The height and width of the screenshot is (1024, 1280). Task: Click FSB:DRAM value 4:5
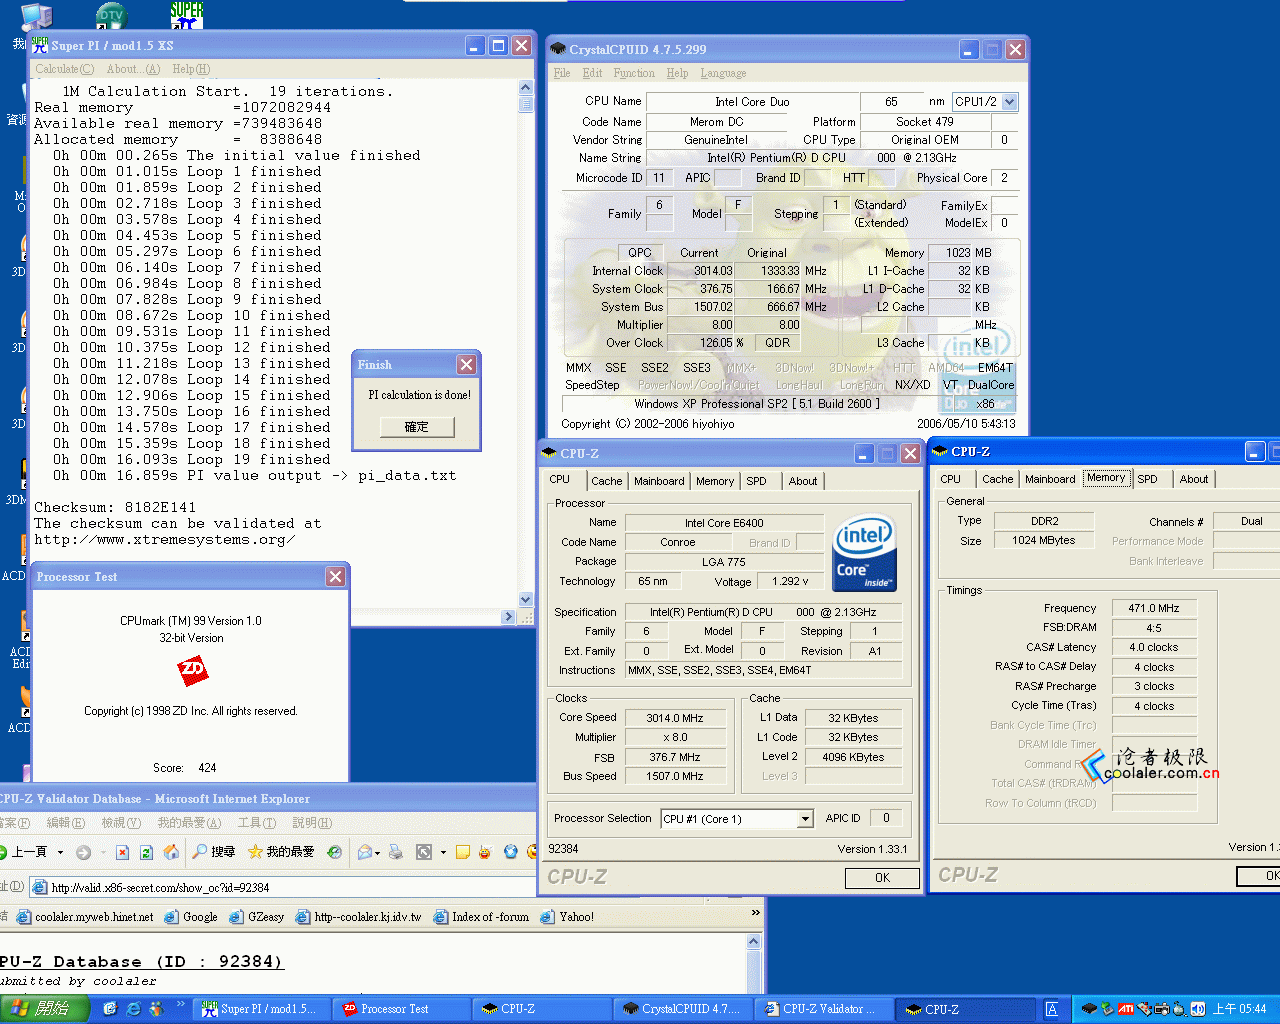click(1154, 628)
